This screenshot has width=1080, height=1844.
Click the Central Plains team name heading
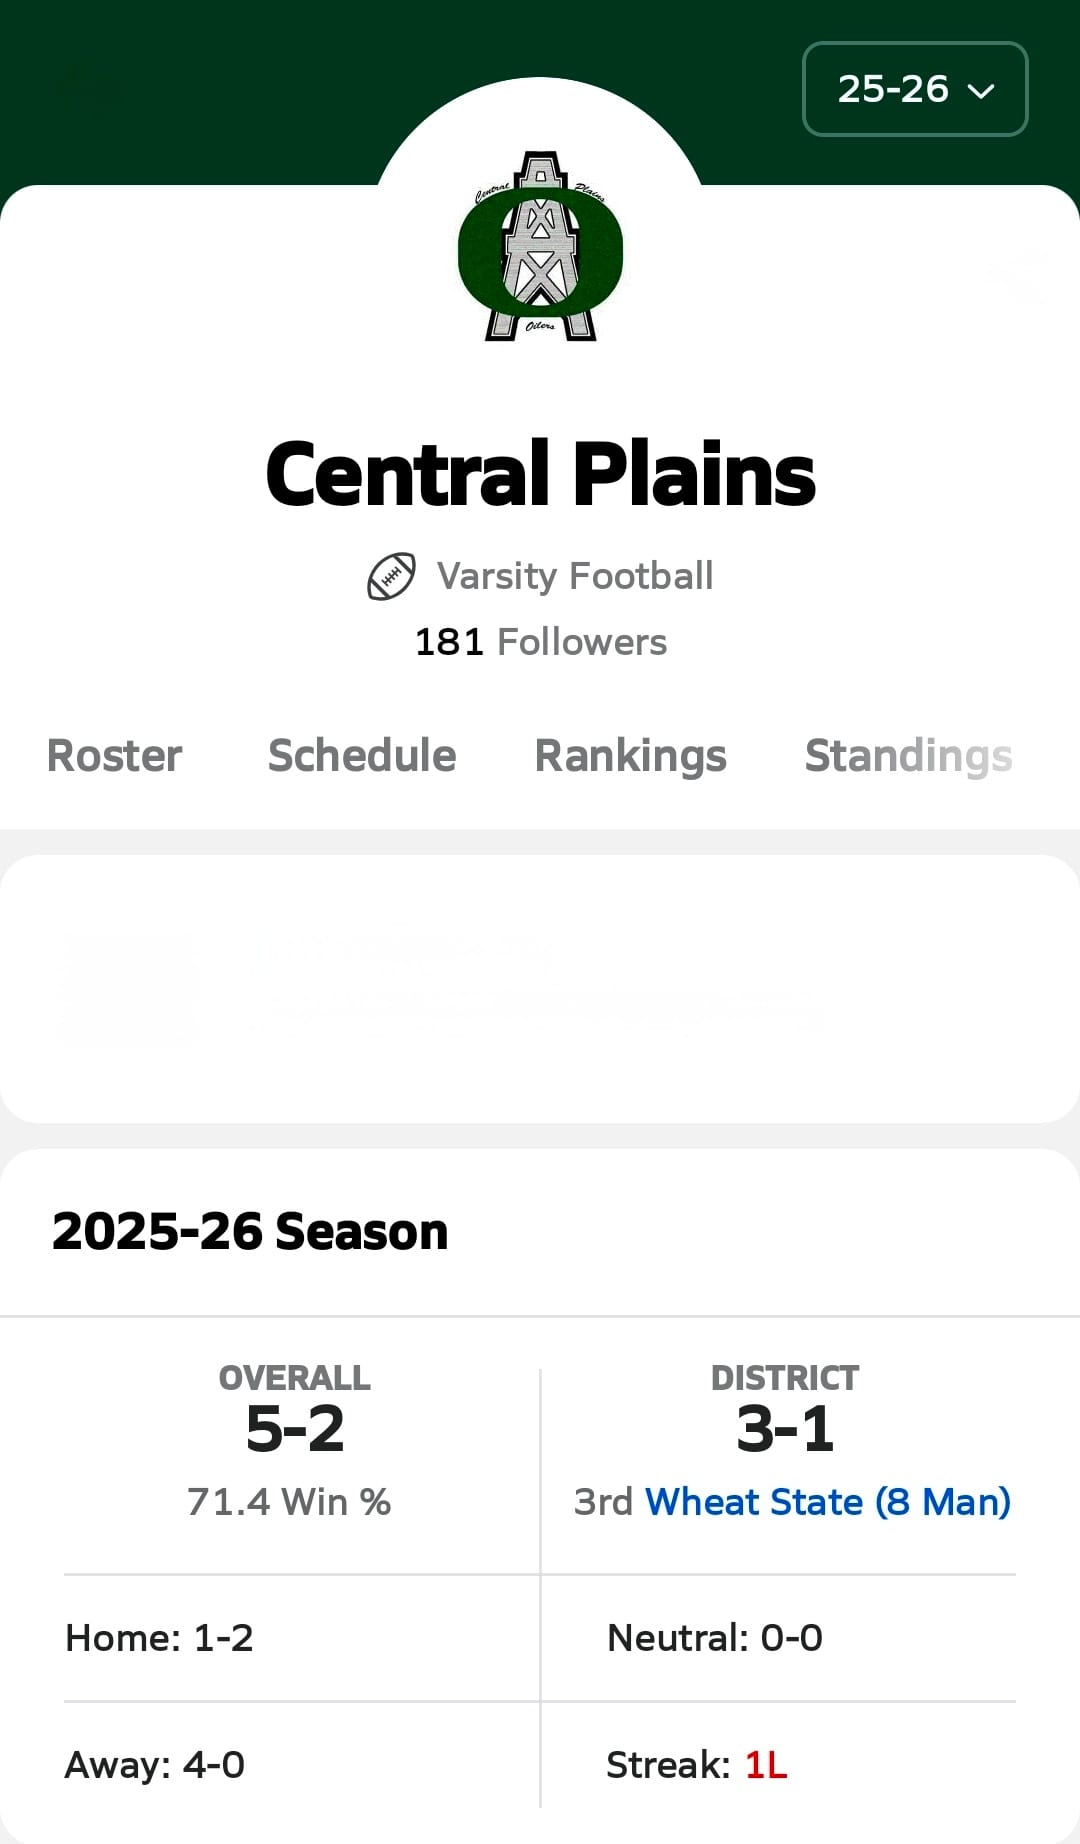coord(540,475)
